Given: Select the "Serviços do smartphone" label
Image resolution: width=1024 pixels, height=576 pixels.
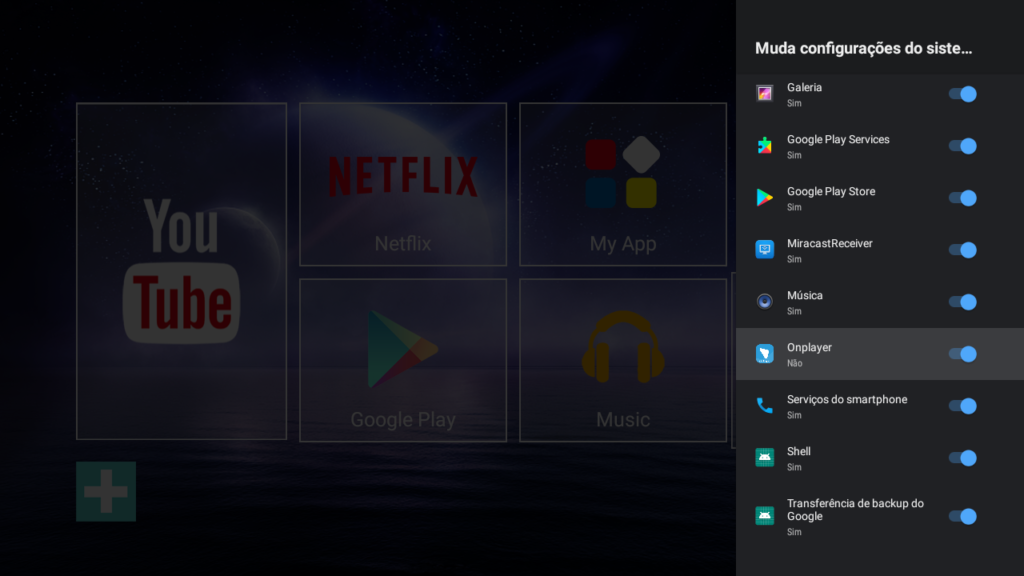Looking at the screenshot, I should [847, 399].
